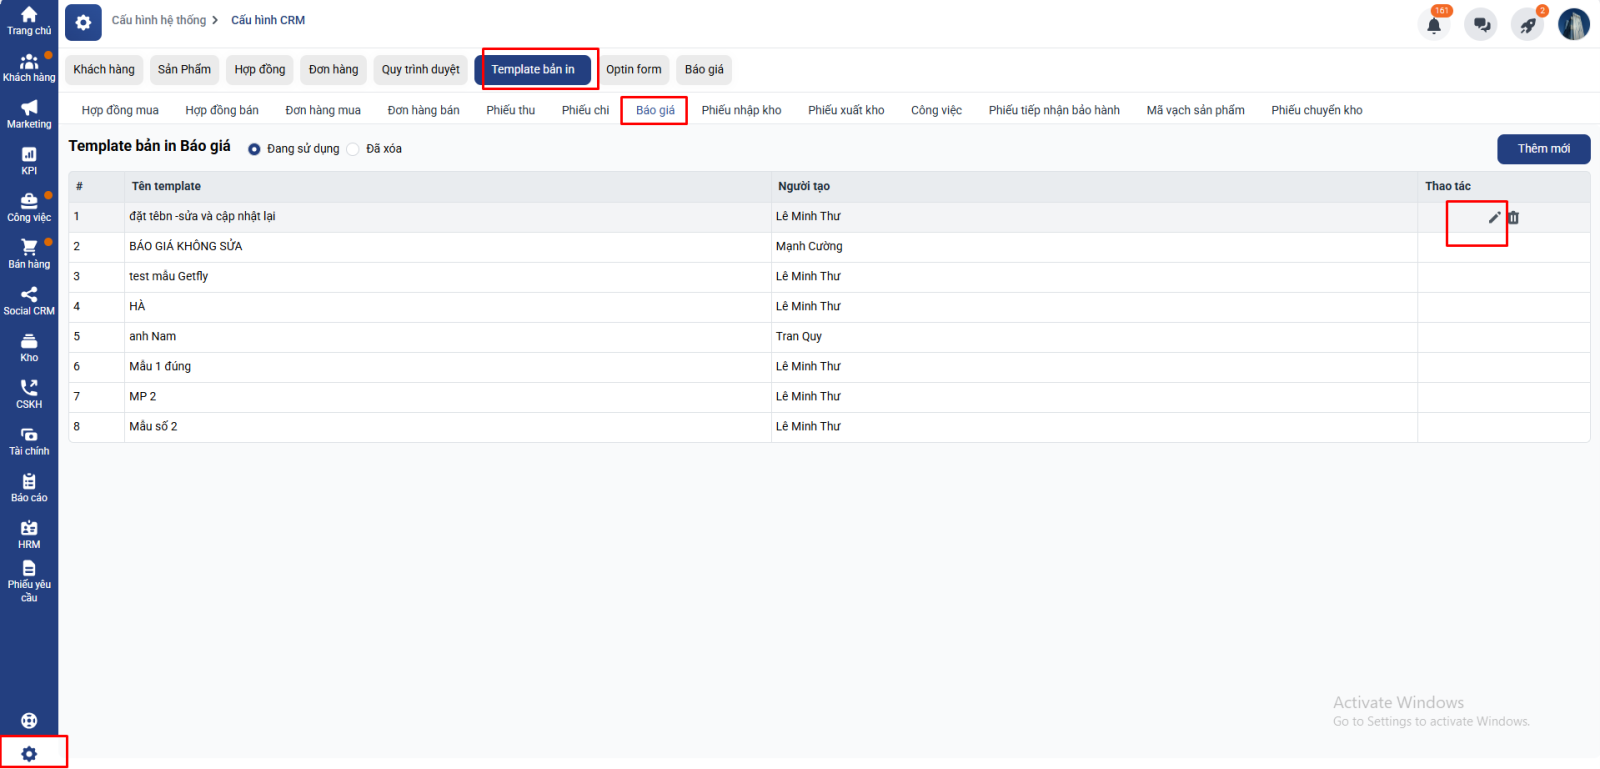1600x769 pixels.
Task: Select the 'Đang sử dụng' radio option
Action: point(254,149)
